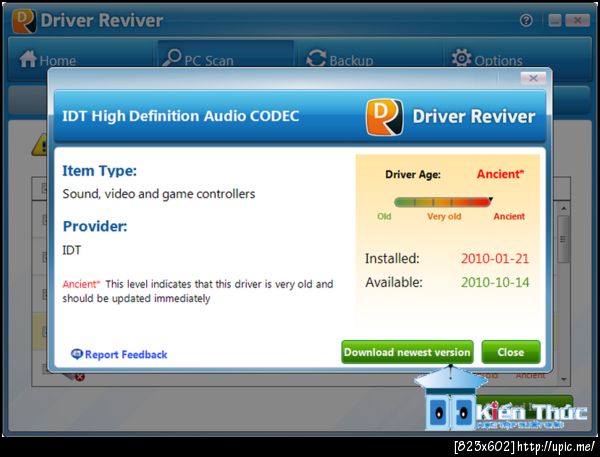Click the main window scrollbar up arrow
This screenshot has height=457, width=600.
[x=563, y=209]
